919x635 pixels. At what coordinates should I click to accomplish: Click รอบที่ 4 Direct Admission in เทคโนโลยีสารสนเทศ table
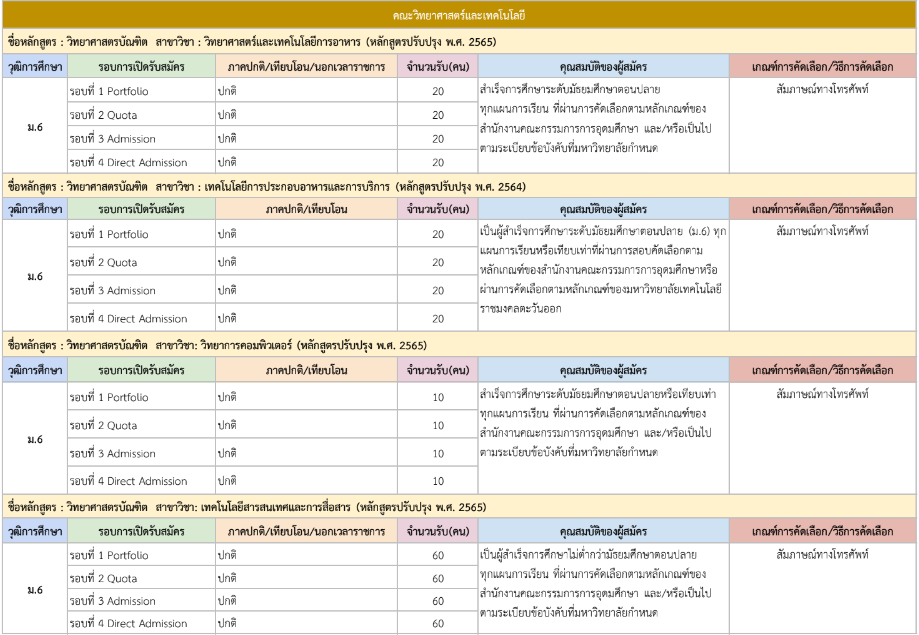coord(128,624)
